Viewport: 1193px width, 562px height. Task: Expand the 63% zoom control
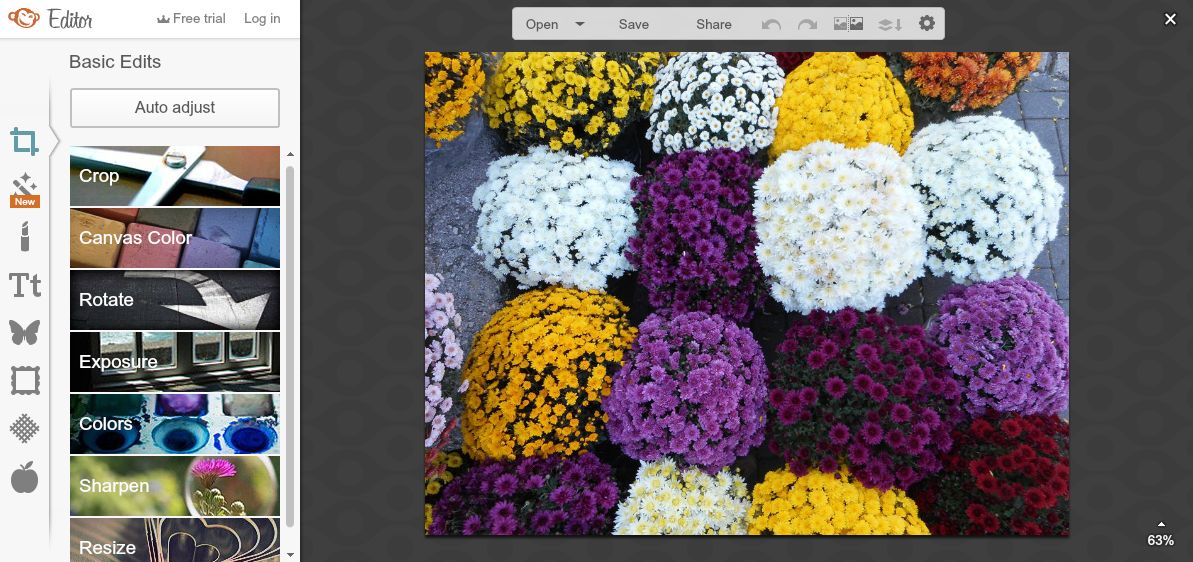click(1160, 535)
